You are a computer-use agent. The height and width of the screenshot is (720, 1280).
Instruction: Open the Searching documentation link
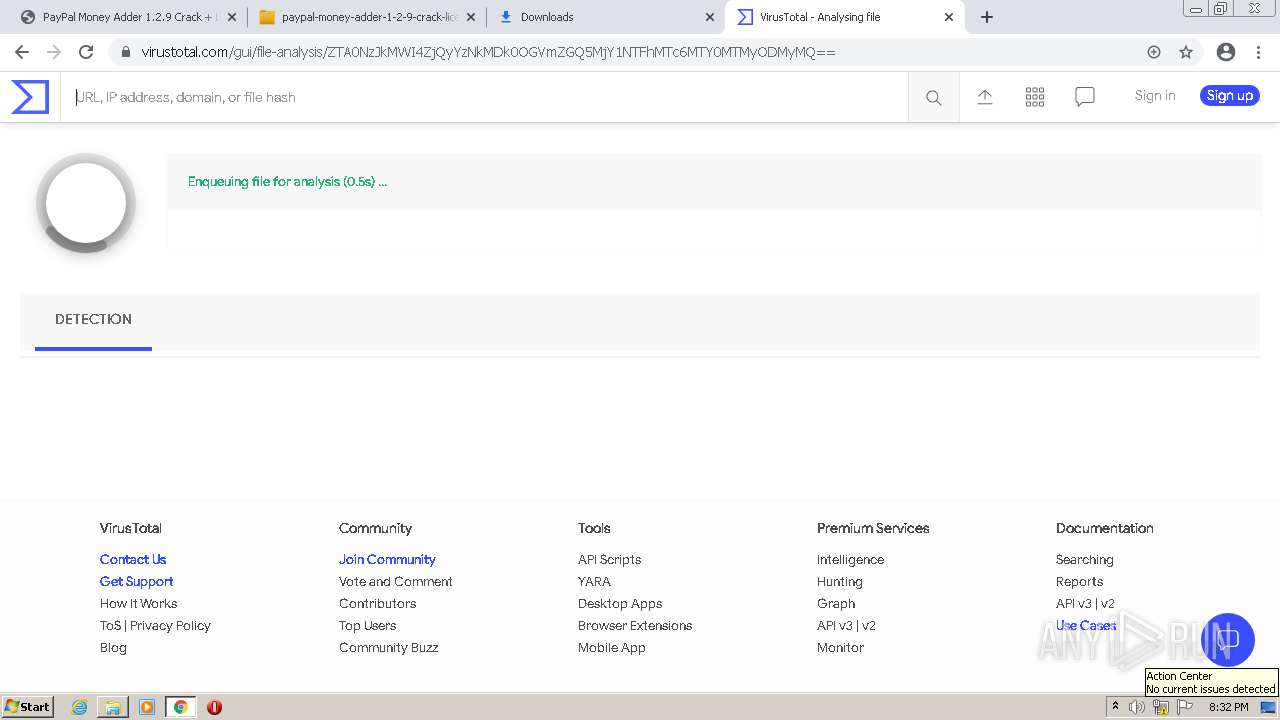click(x=1085, y=560)
